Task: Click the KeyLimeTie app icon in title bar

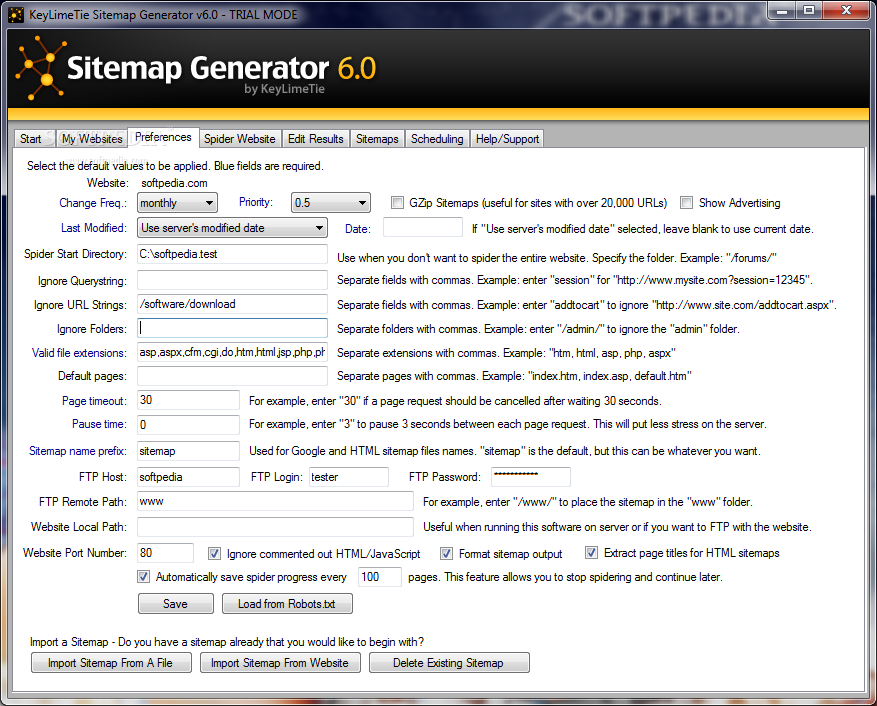Action: [x=16, y=15]
